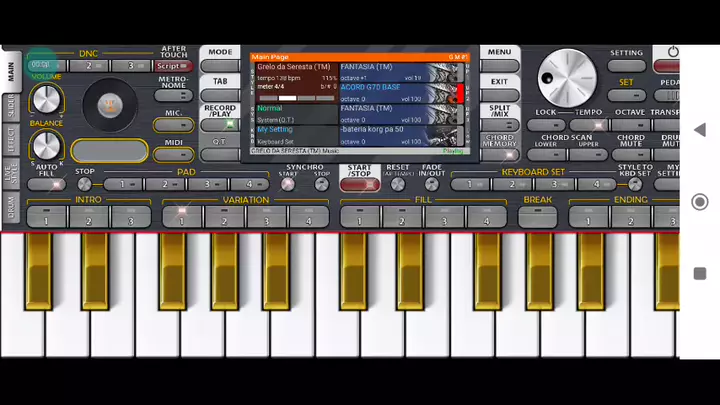Open the Grelo da Seresta style selector
The image size is (720, 405).
pos(295,67)
